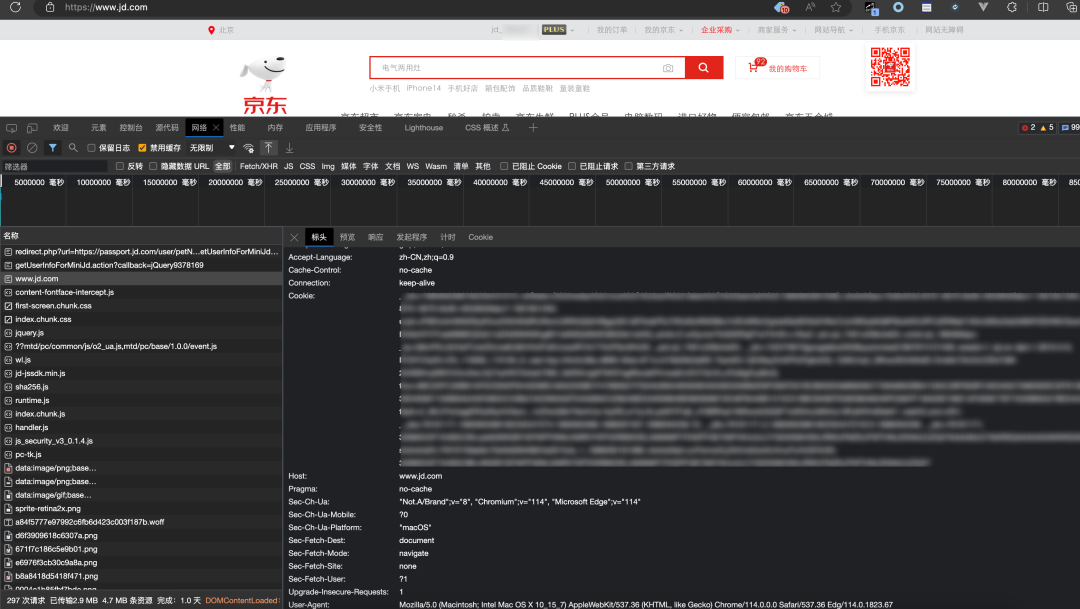Expand 企业采购 dropdown in JD nav
Viewport: 1080px width, 609px height.
pyautogui.click(x=720, y=30)
